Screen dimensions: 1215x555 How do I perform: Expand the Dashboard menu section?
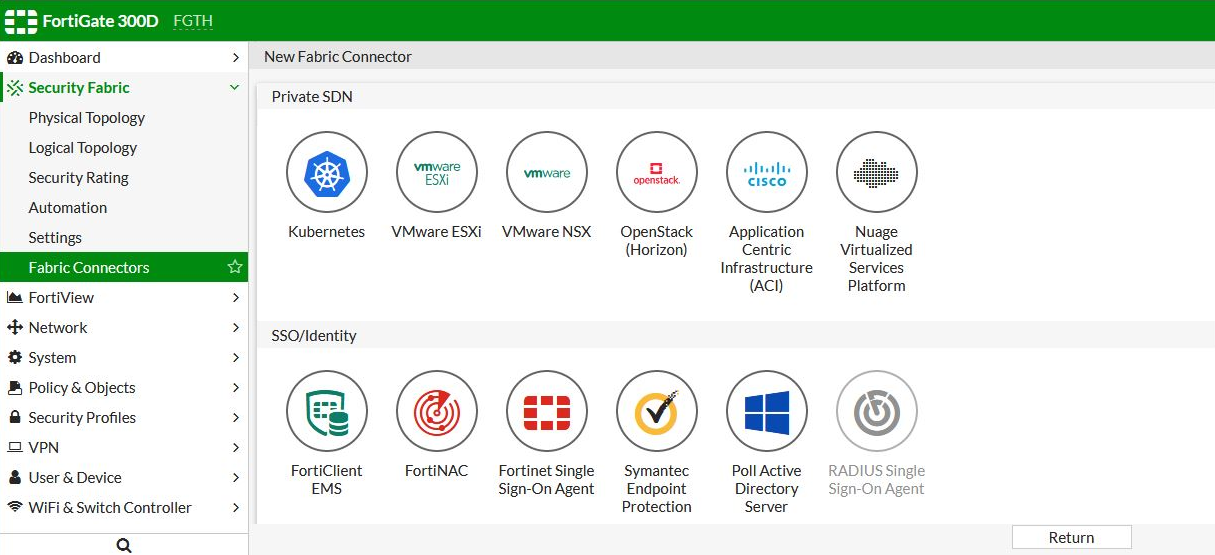(x=235, y=58)
